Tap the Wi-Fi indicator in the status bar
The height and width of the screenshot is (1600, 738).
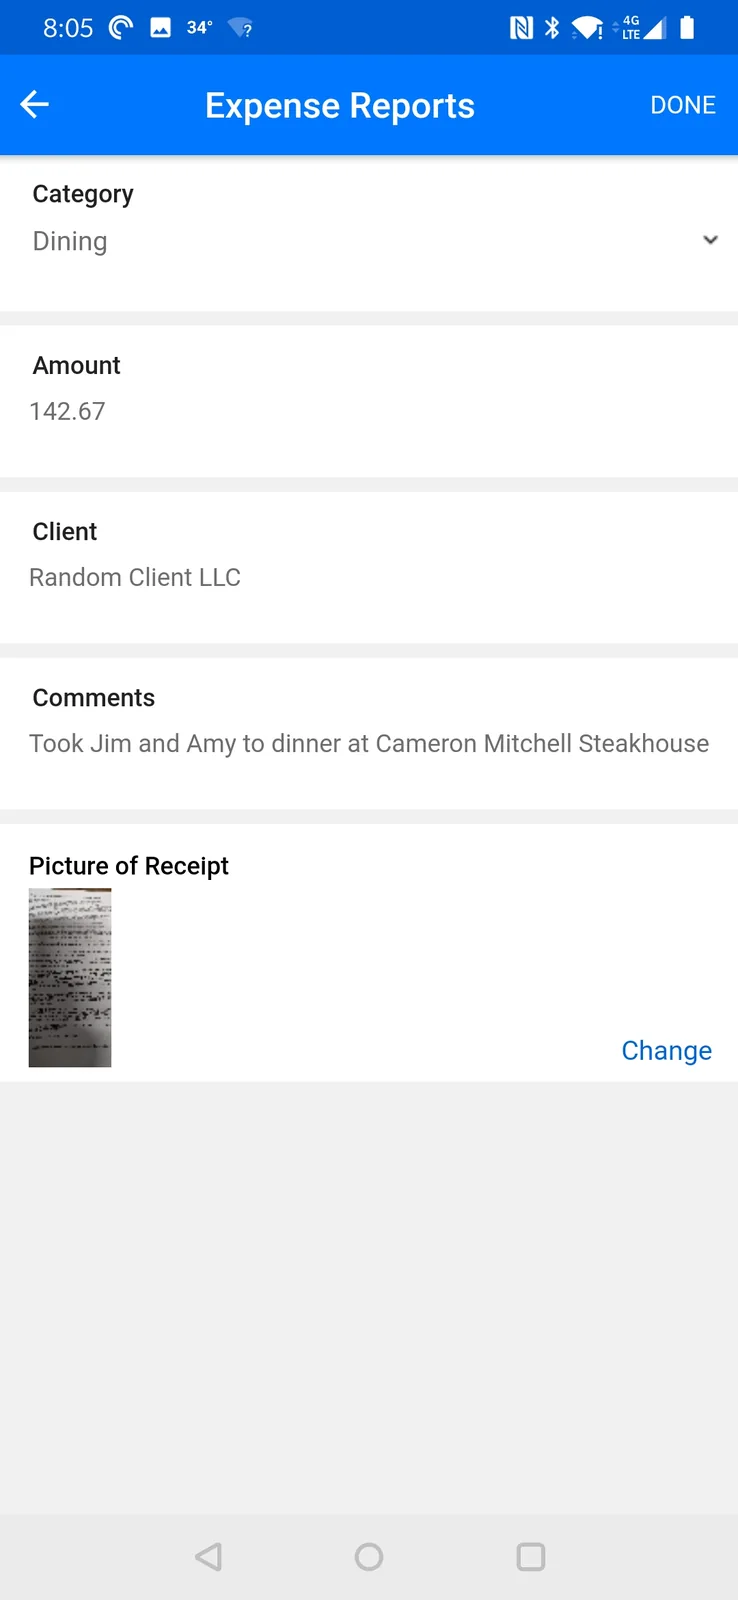(588, 28)
